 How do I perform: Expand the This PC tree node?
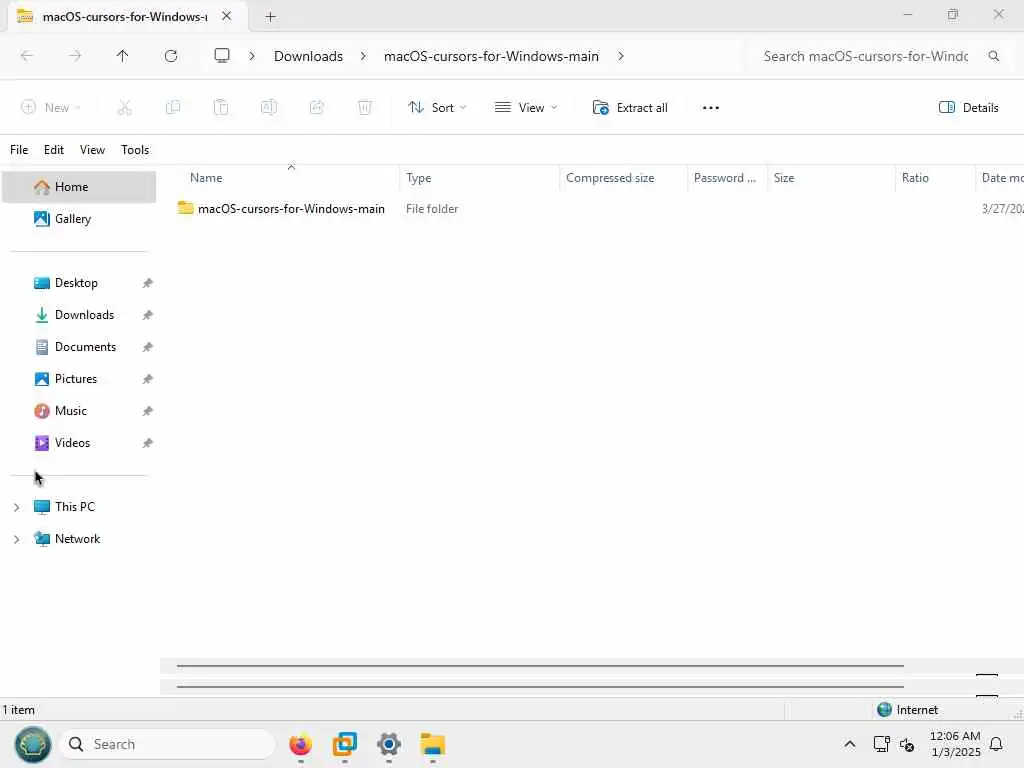pyautogui.click(x=17, y=507)
